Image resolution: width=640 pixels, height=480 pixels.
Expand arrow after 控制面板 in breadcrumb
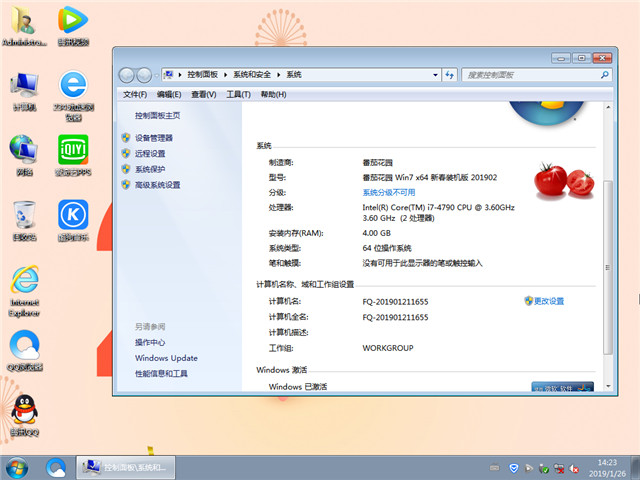[x=225, y=75]
